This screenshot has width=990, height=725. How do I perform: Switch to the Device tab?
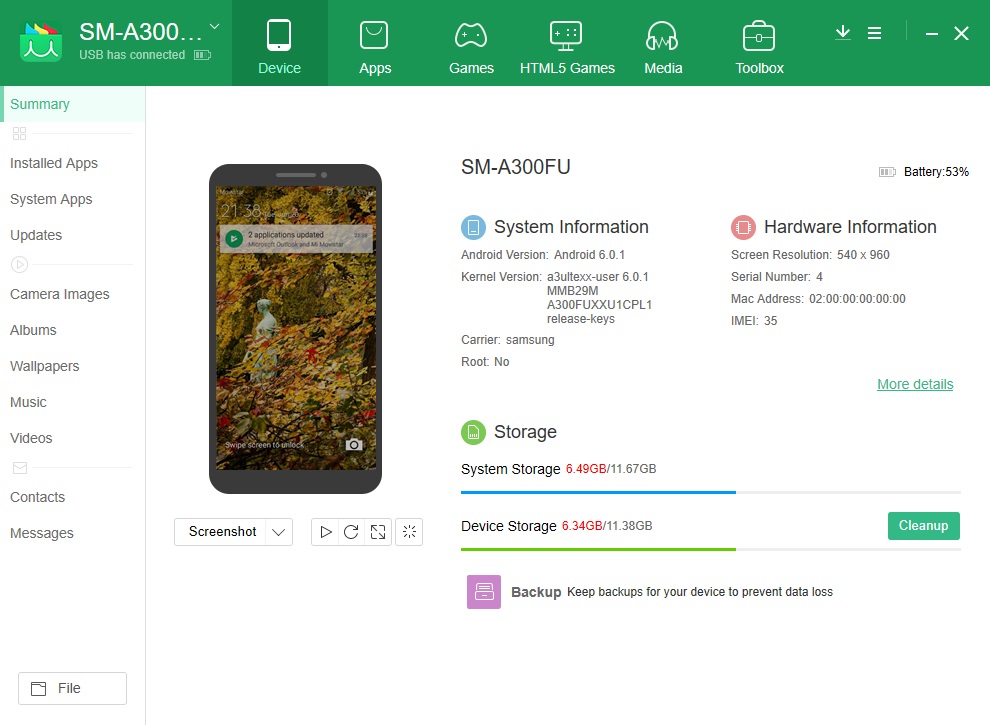pos(279,43)
